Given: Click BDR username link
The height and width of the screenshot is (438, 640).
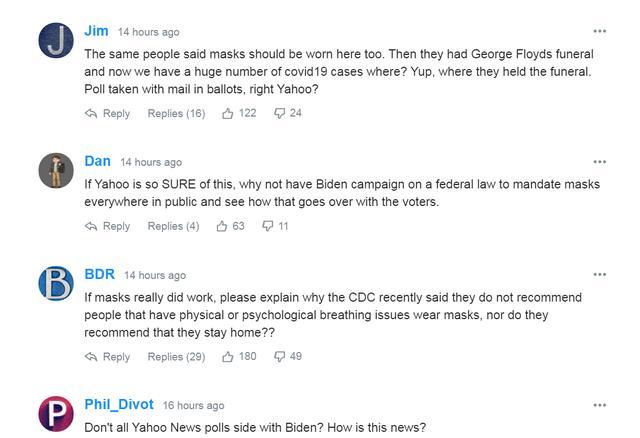Looking at the screenshot, I should point(99,274).
